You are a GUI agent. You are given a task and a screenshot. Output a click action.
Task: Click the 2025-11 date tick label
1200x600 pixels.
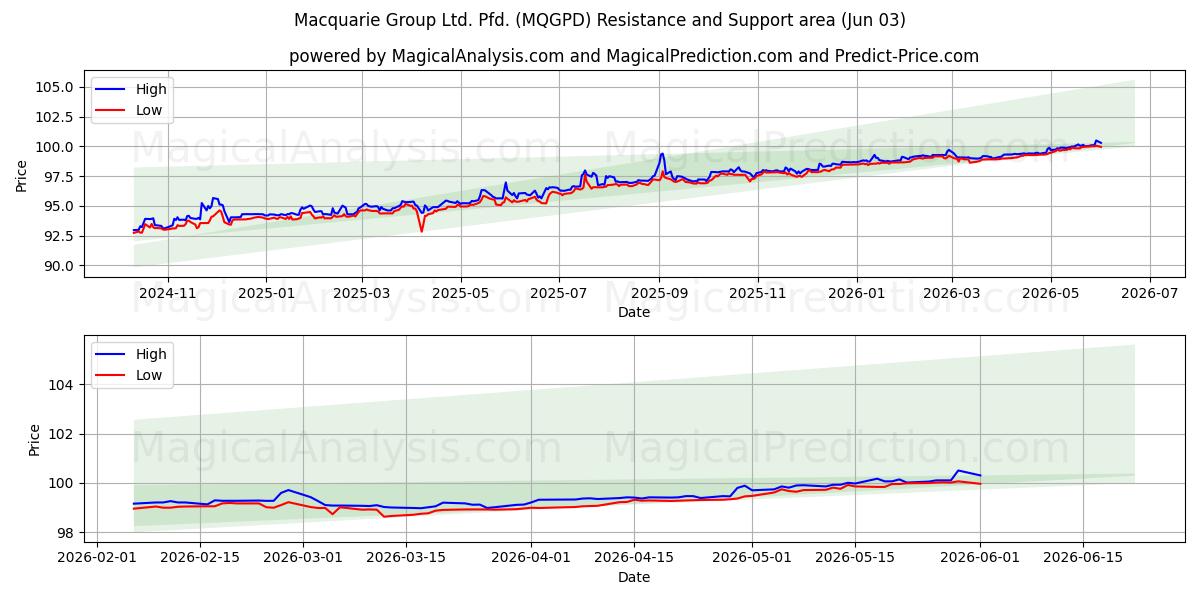(758, 292)
